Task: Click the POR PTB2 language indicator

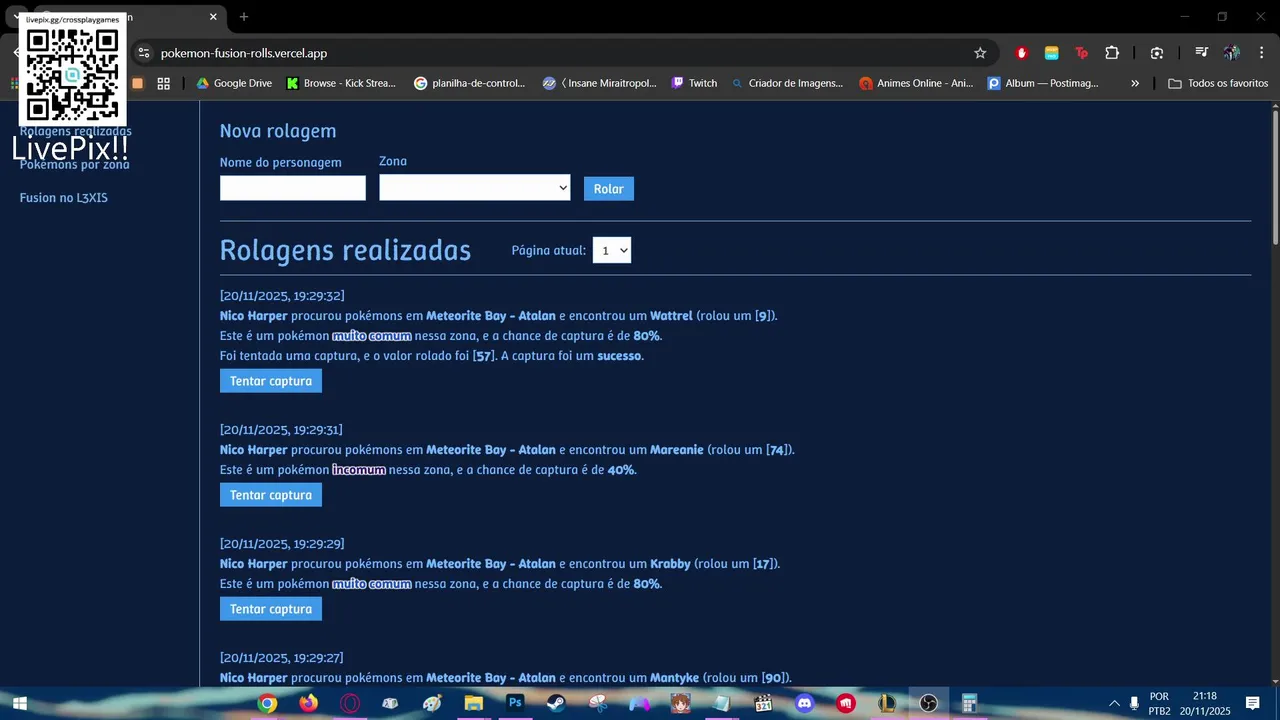Action: [x=1159, y=703]
